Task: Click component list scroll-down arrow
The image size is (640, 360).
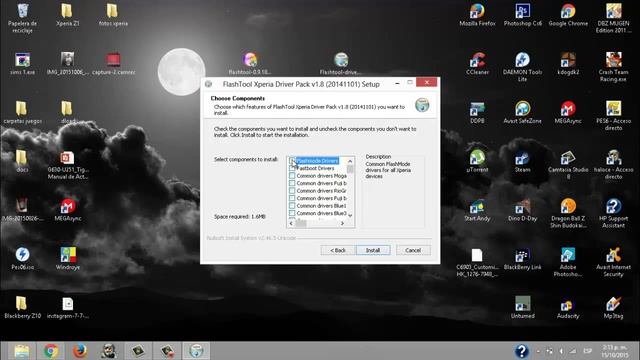Action: click(x=350, y=215)
